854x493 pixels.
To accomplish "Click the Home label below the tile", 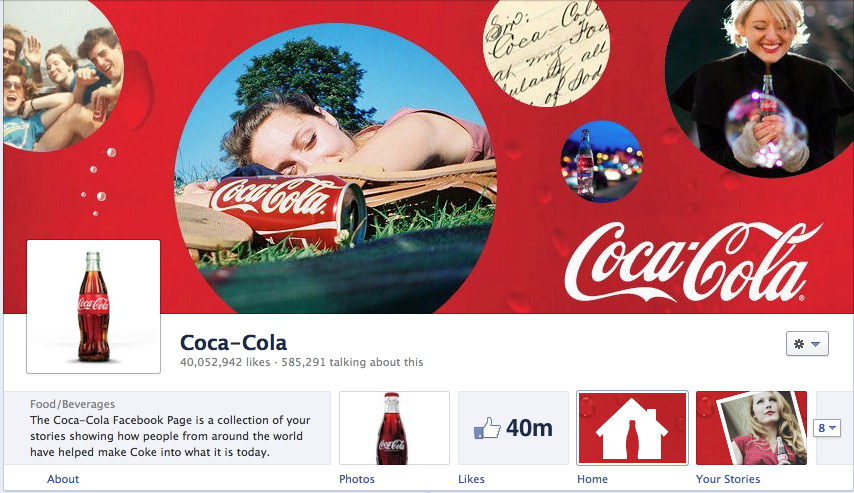I will pos(592,479).
